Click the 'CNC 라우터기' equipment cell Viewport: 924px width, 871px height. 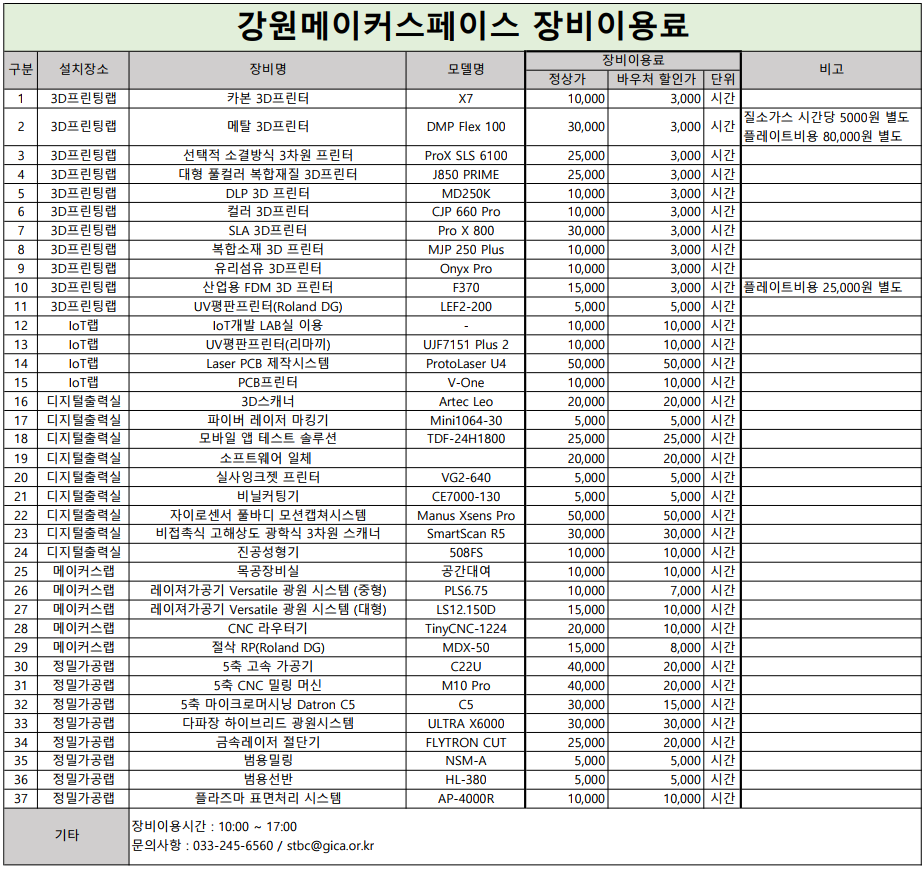coord(267,629)
